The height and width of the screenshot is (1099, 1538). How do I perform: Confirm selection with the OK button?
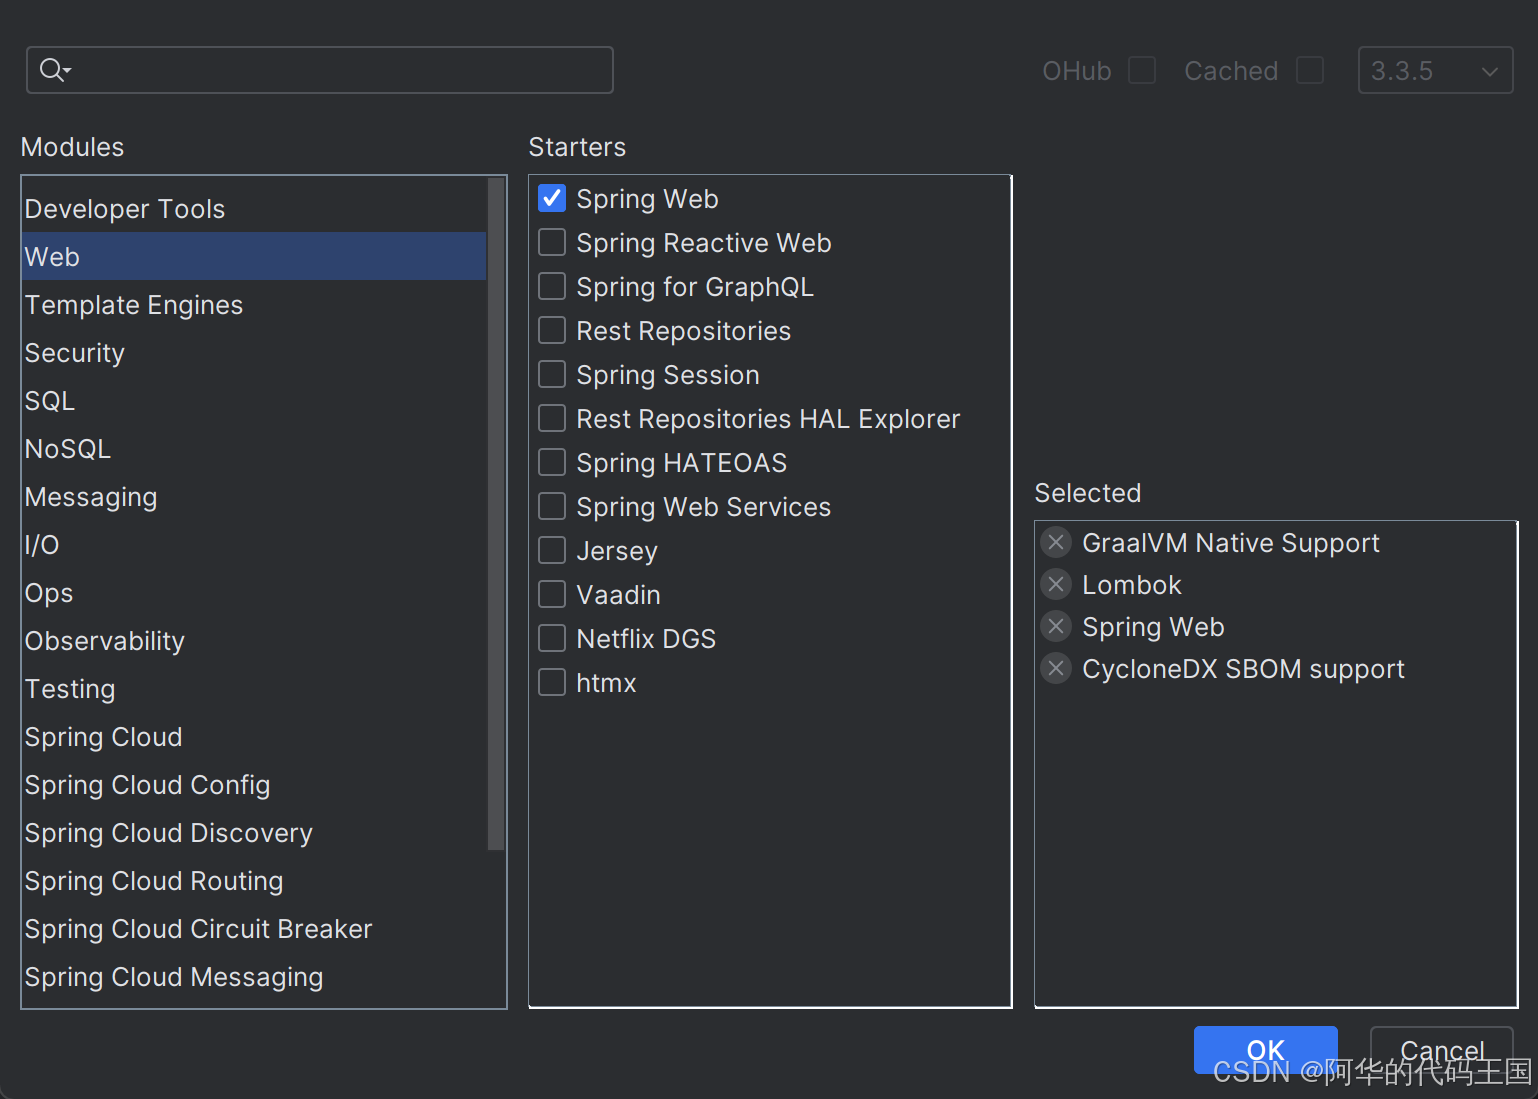pos(1265,1050)
